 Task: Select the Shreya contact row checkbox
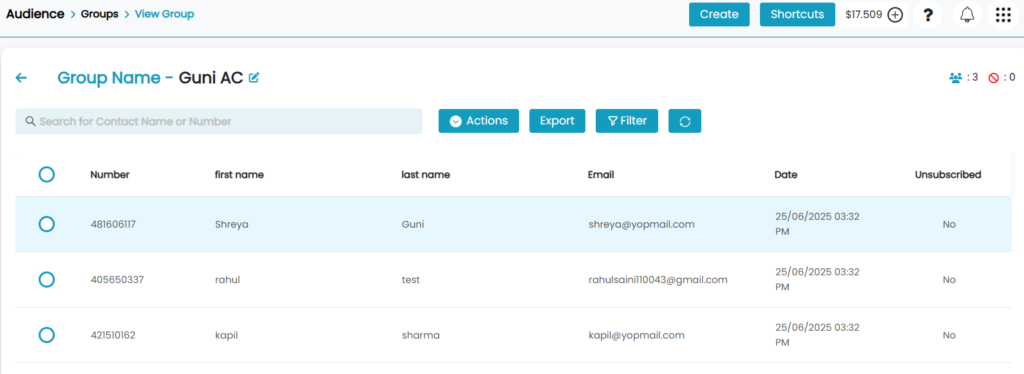coord(46,224)
